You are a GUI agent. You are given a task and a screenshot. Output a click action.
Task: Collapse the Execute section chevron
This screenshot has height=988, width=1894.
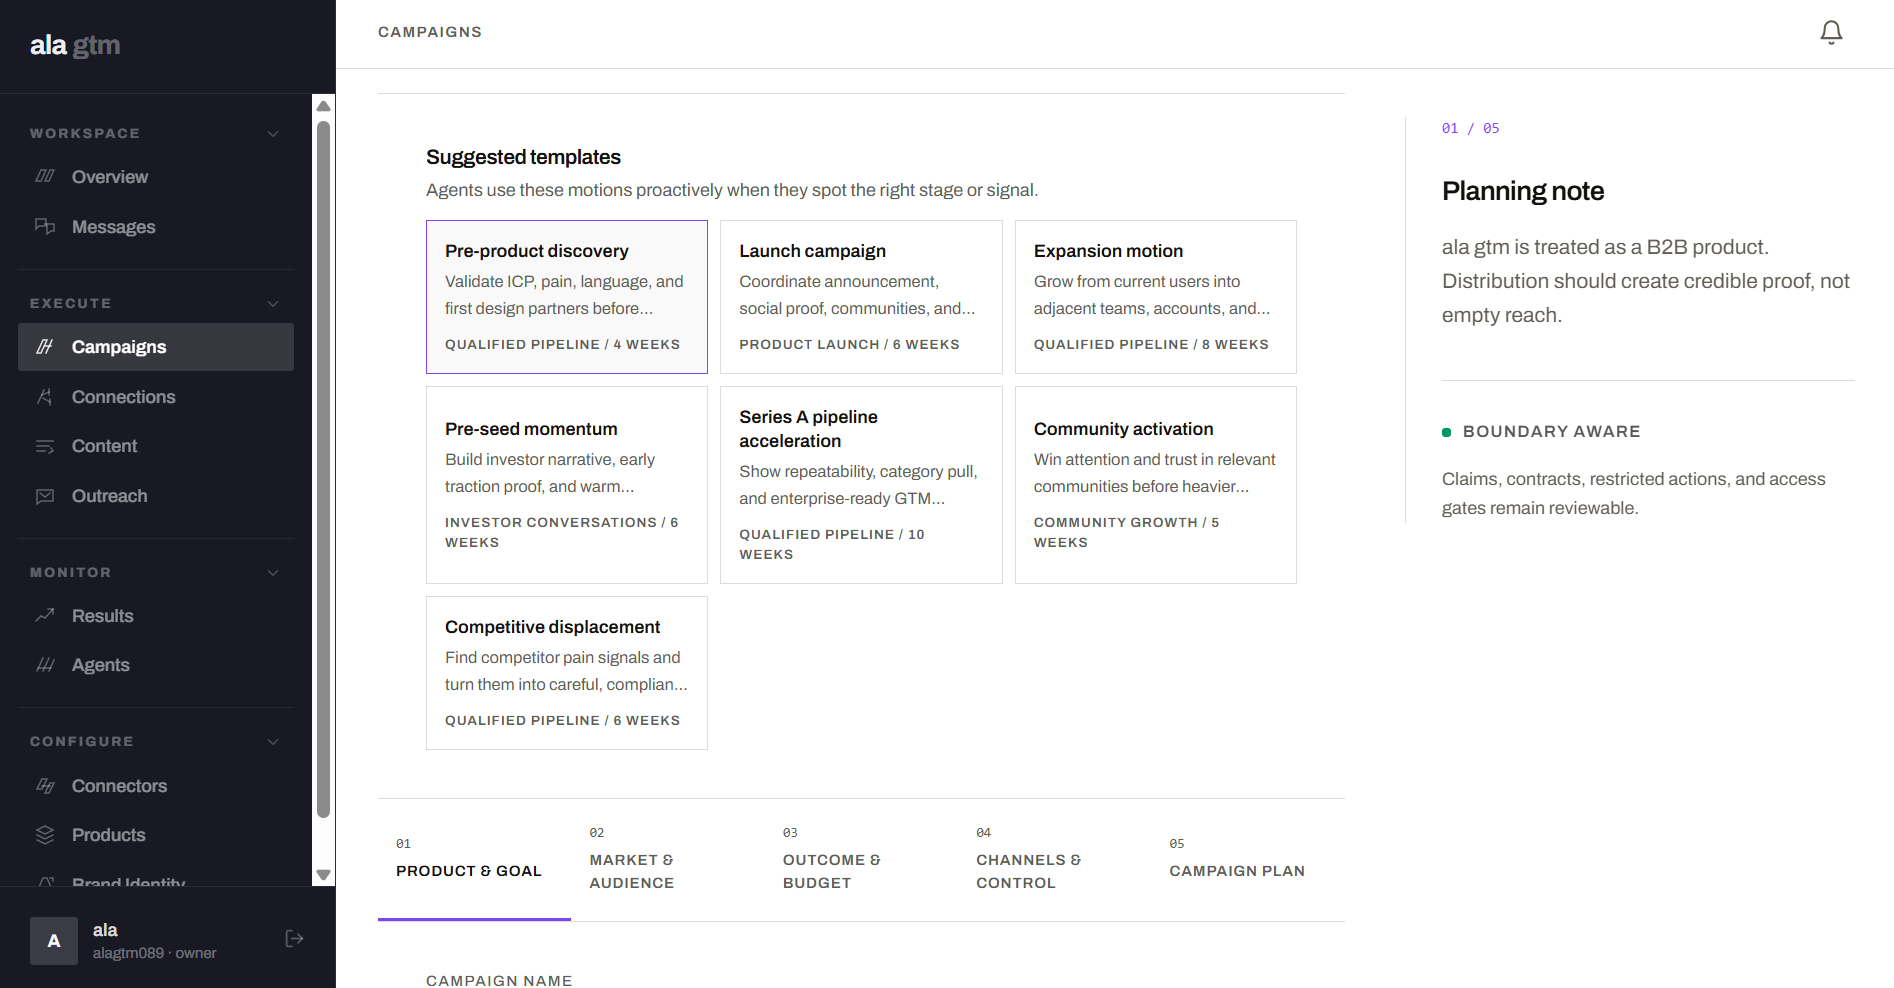coord(273,304)
